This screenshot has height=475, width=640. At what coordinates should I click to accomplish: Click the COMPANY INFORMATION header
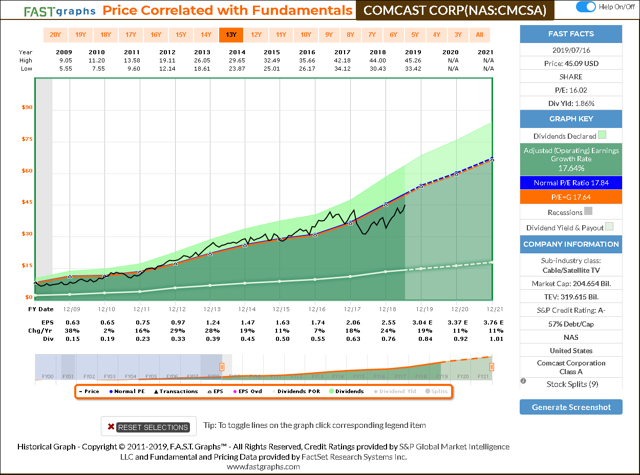[571, 244]
